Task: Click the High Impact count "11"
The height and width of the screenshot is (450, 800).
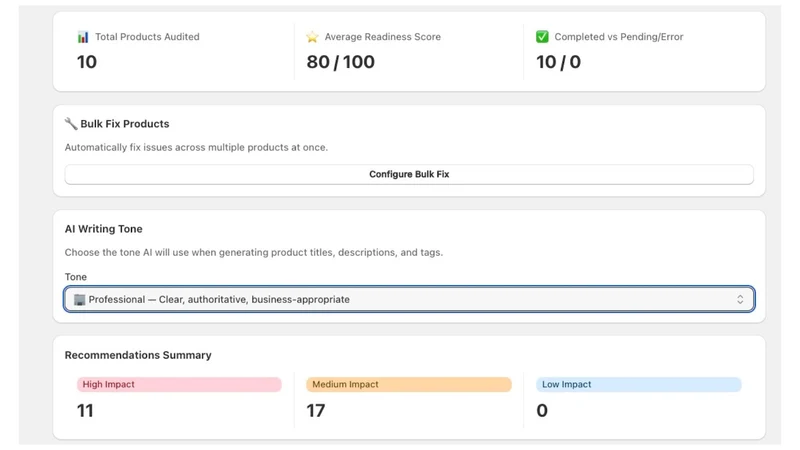Action: (x=85, y=410)
